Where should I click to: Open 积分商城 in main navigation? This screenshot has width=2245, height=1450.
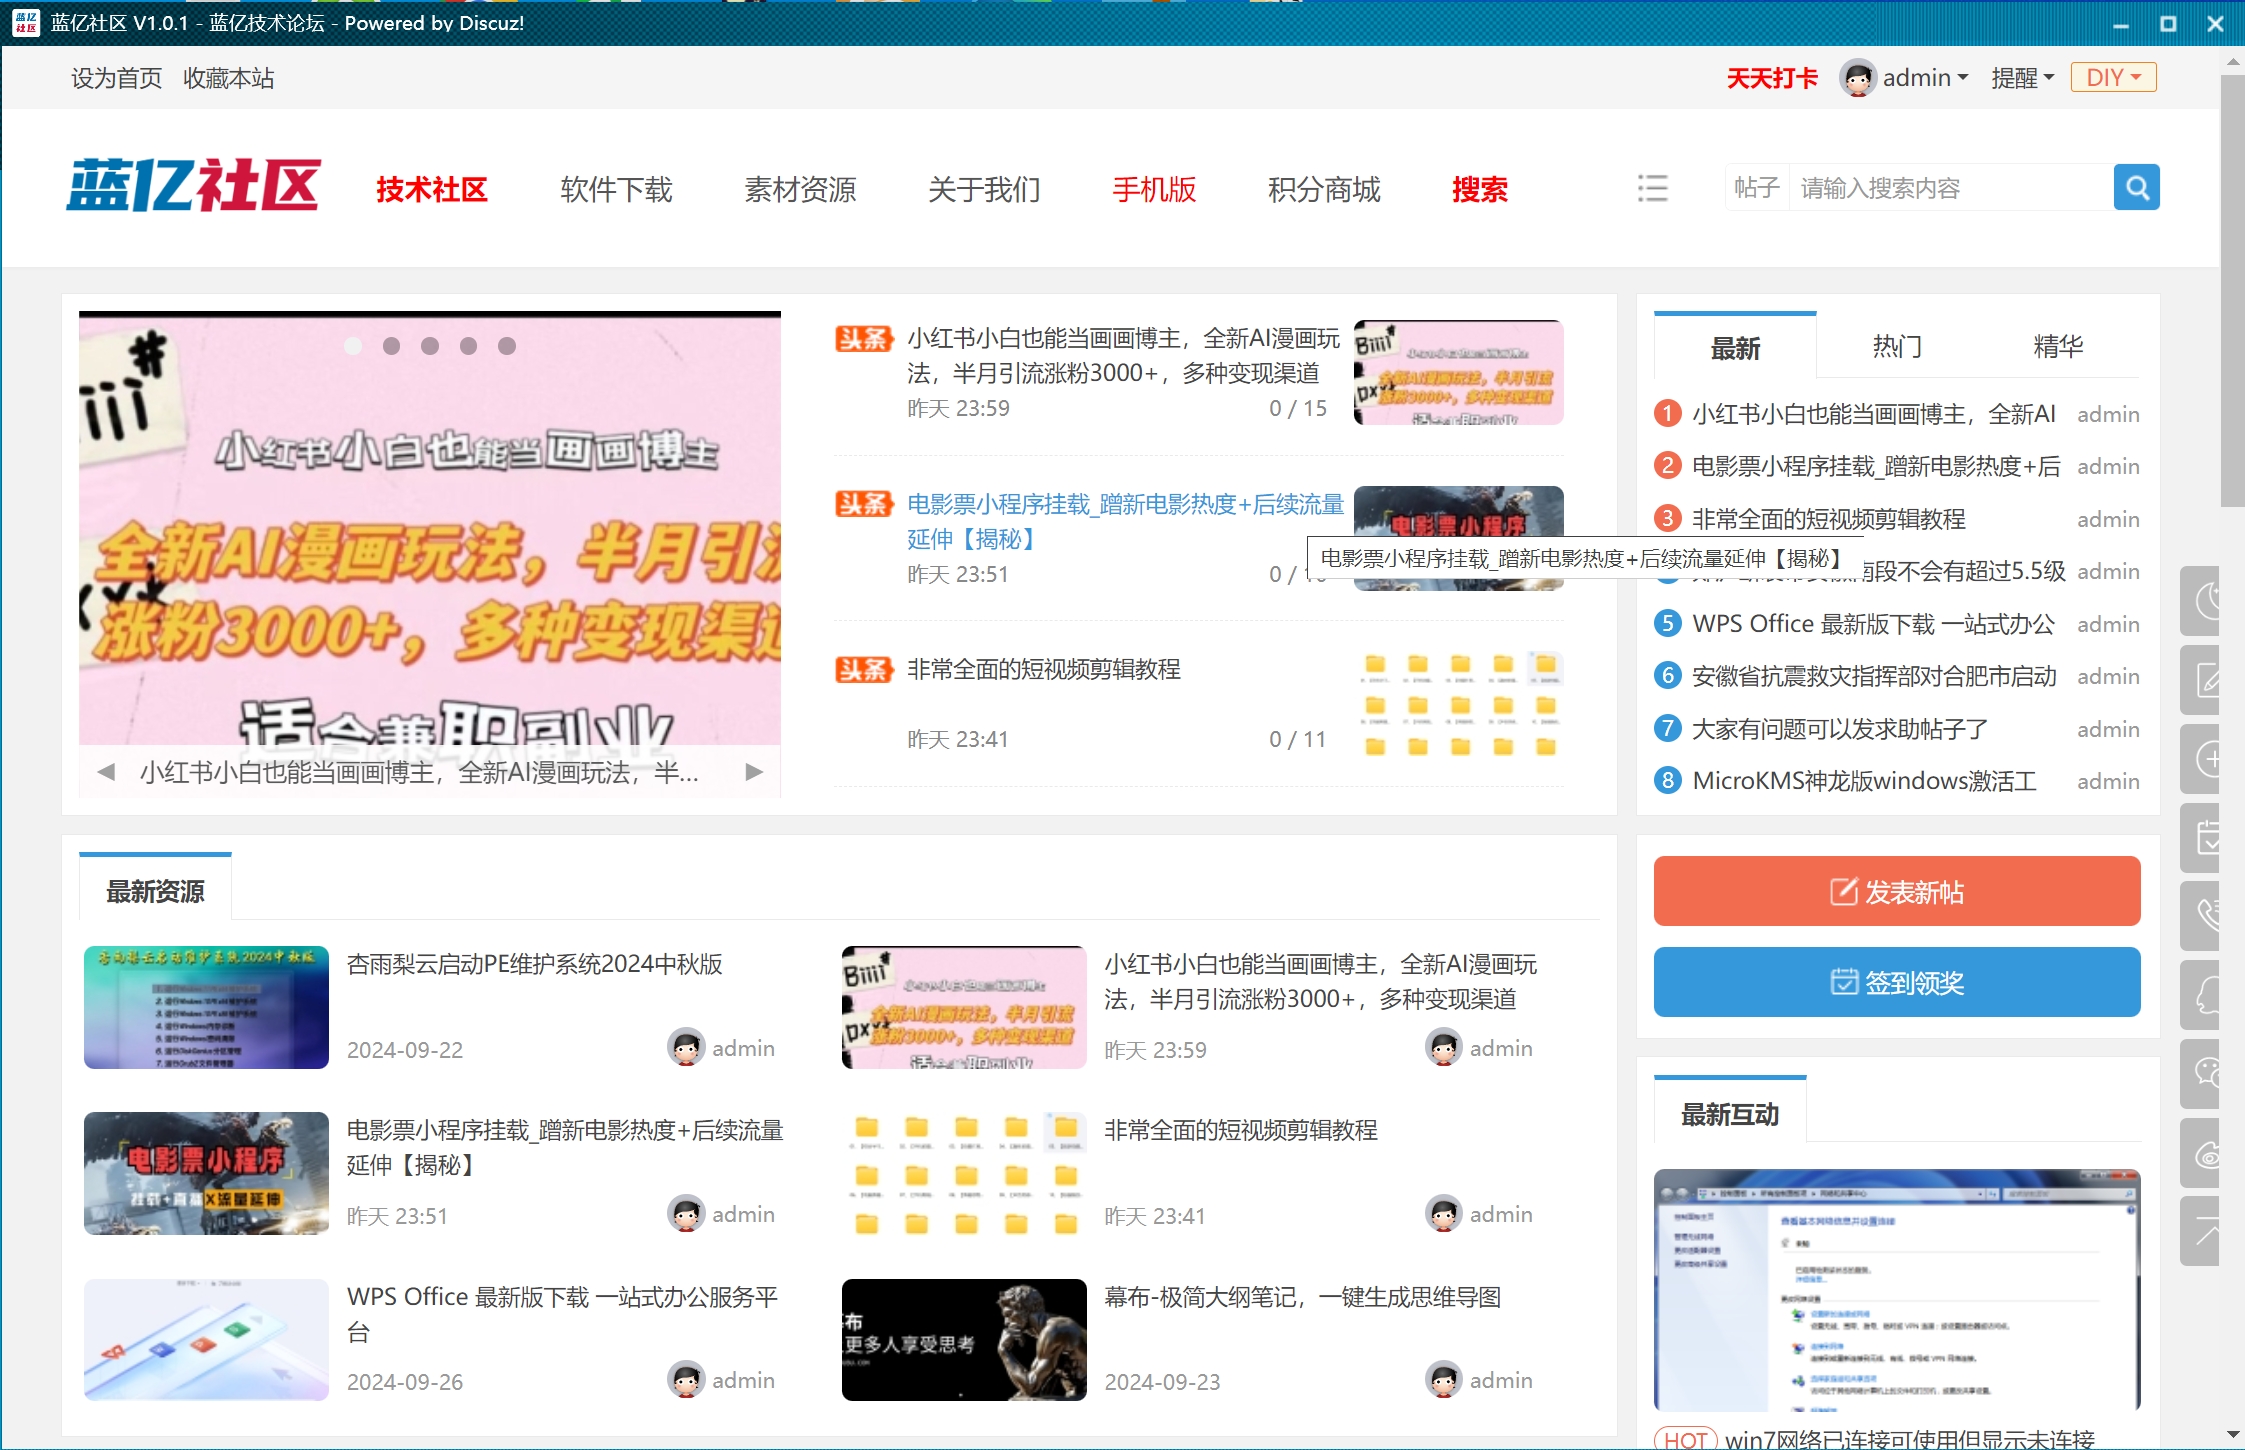coord(1324,189)
